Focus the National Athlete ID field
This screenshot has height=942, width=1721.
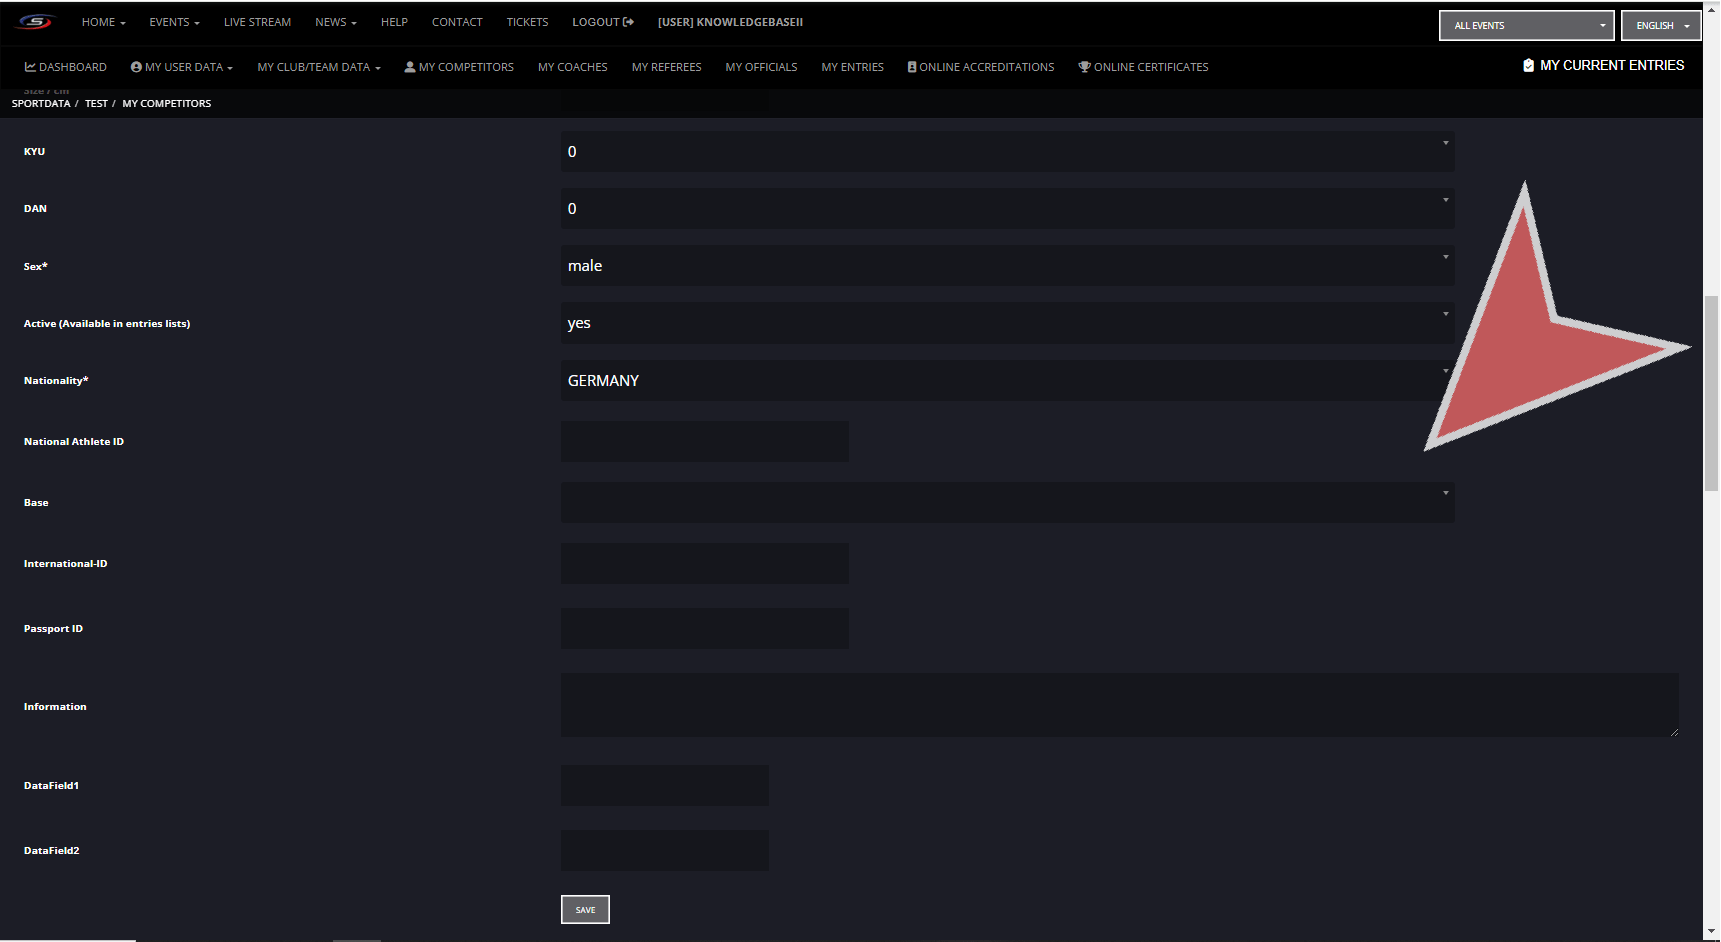coord(704,442)
